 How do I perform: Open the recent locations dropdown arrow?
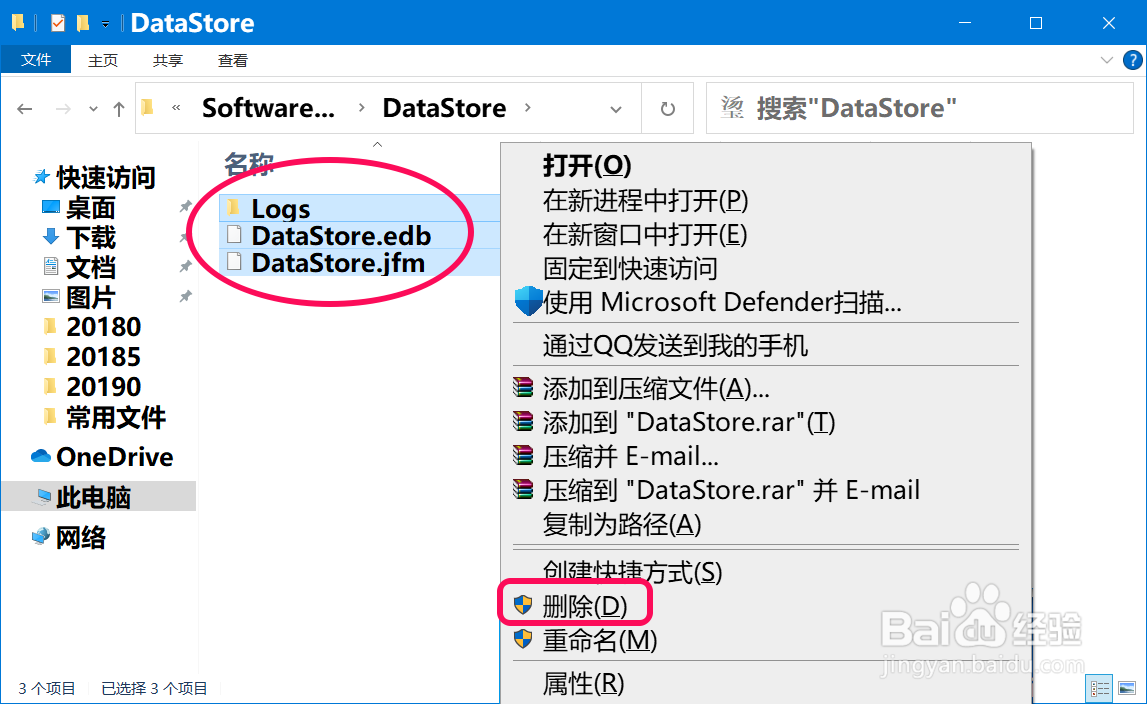click(x=93, y=109)
